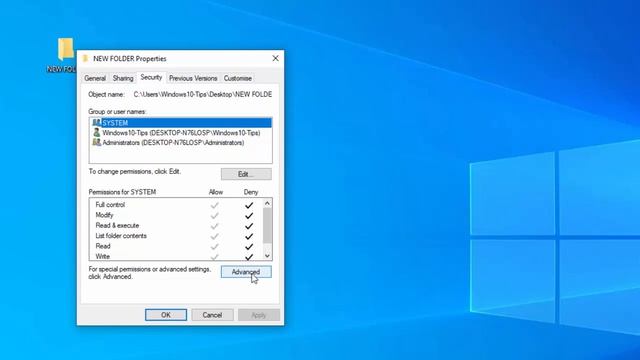
Task: Click the Cancel button
Action: [212, 315]
